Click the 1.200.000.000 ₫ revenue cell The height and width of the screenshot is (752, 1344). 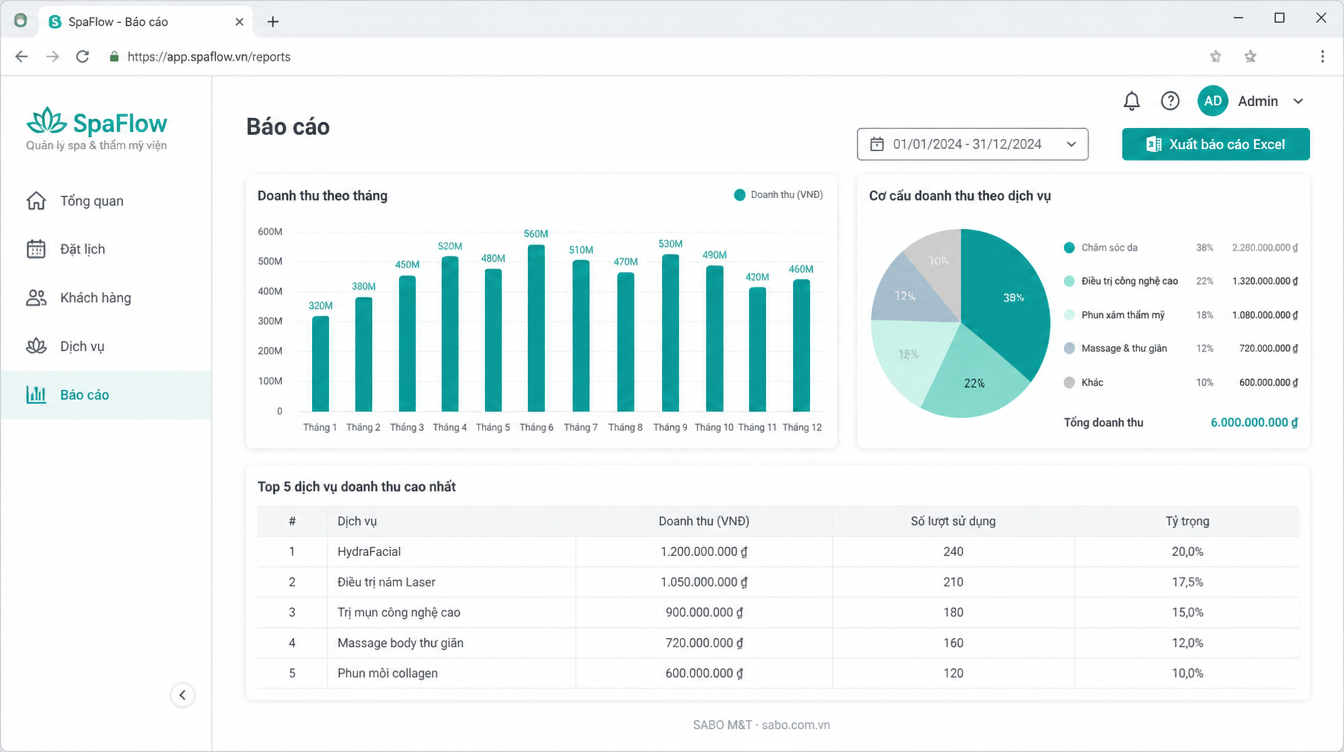tap(704, 552)
